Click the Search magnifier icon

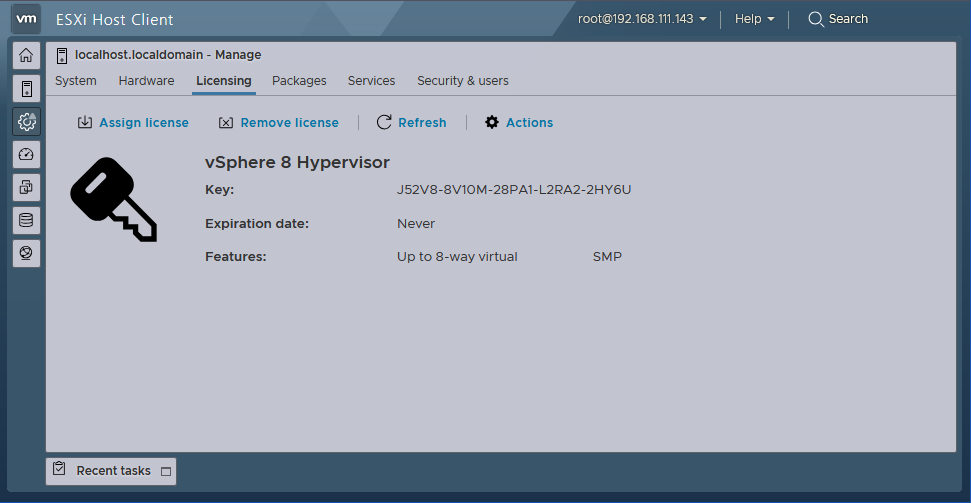pos(816,19)
